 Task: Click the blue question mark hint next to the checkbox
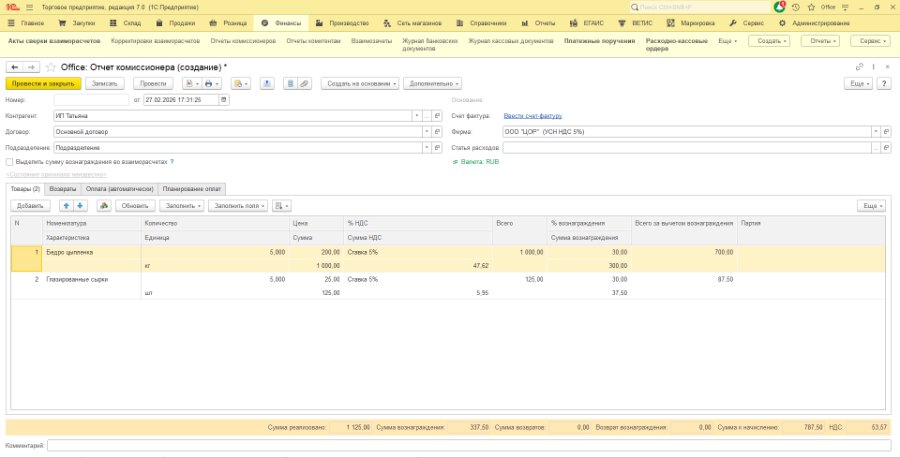(x=172, y=162)
